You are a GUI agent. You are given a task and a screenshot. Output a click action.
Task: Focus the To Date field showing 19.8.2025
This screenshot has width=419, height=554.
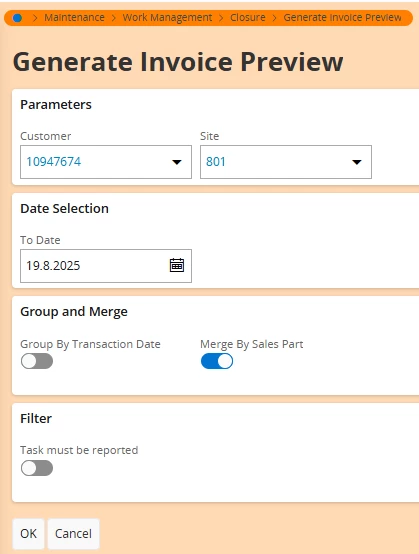pos(106,266)
